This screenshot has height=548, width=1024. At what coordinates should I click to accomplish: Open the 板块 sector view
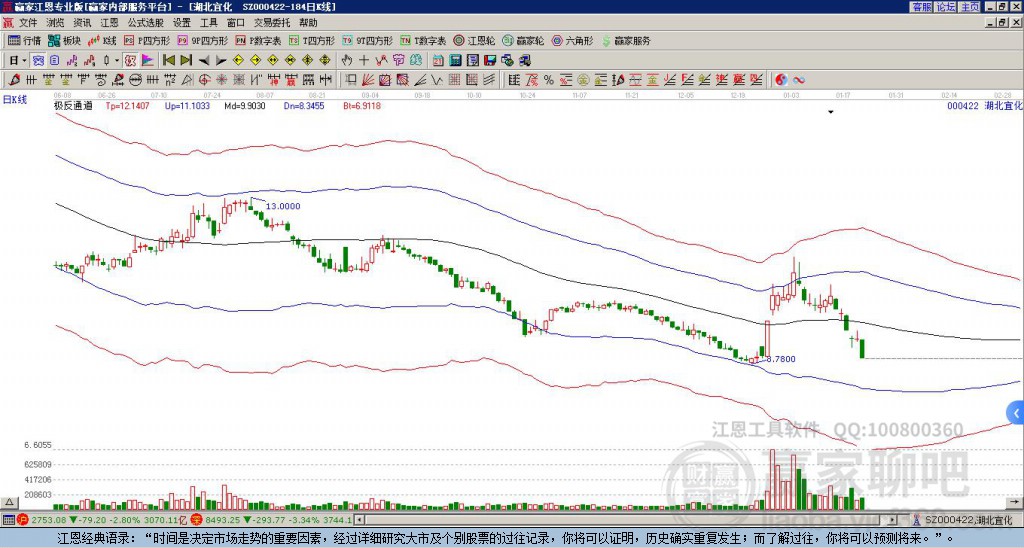tap(64, 40)
